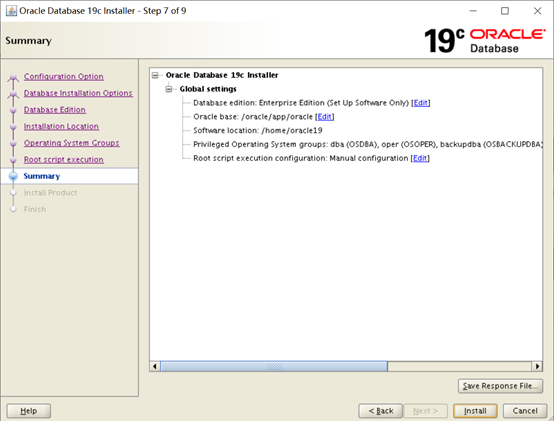This screenshot has height=421, width=554.
Task: Collapse the Oracle Database 19c Installer node
Action: pos(155,75)
